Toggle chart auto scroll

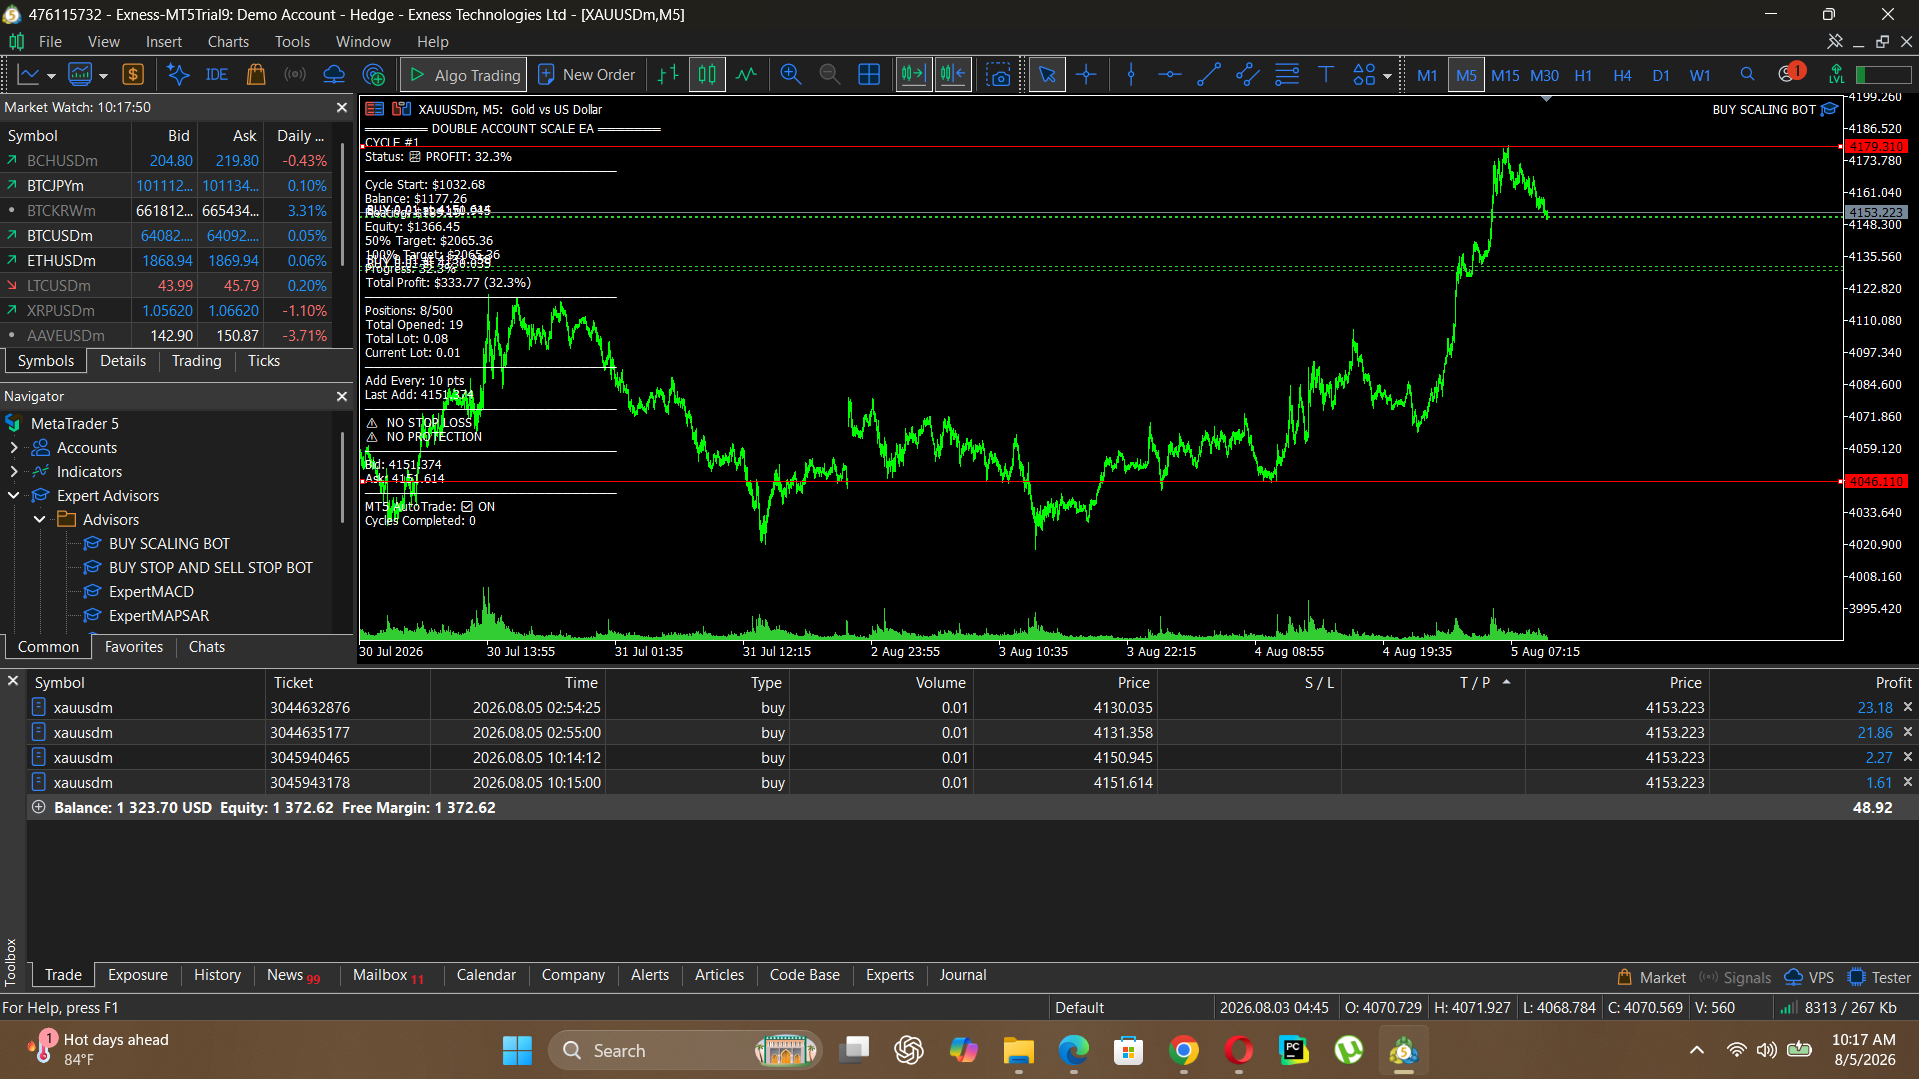pos(913,75)
